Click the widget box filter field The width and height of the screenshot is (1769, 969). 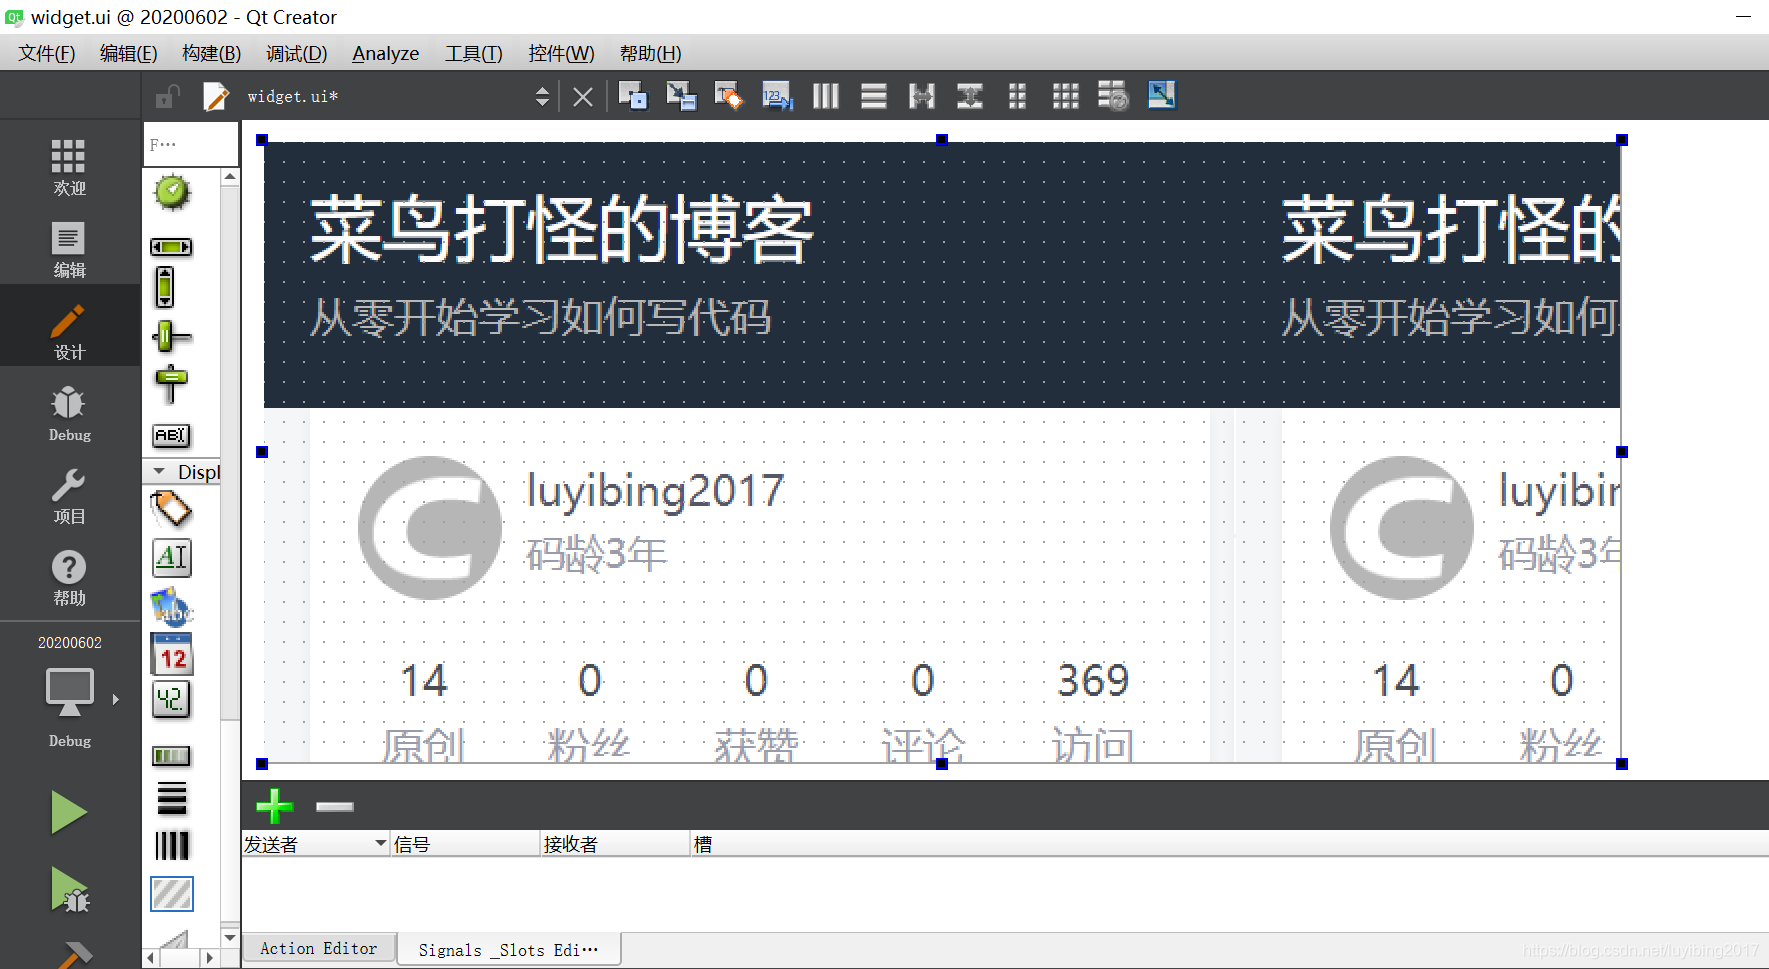click(x=190, y=144)
